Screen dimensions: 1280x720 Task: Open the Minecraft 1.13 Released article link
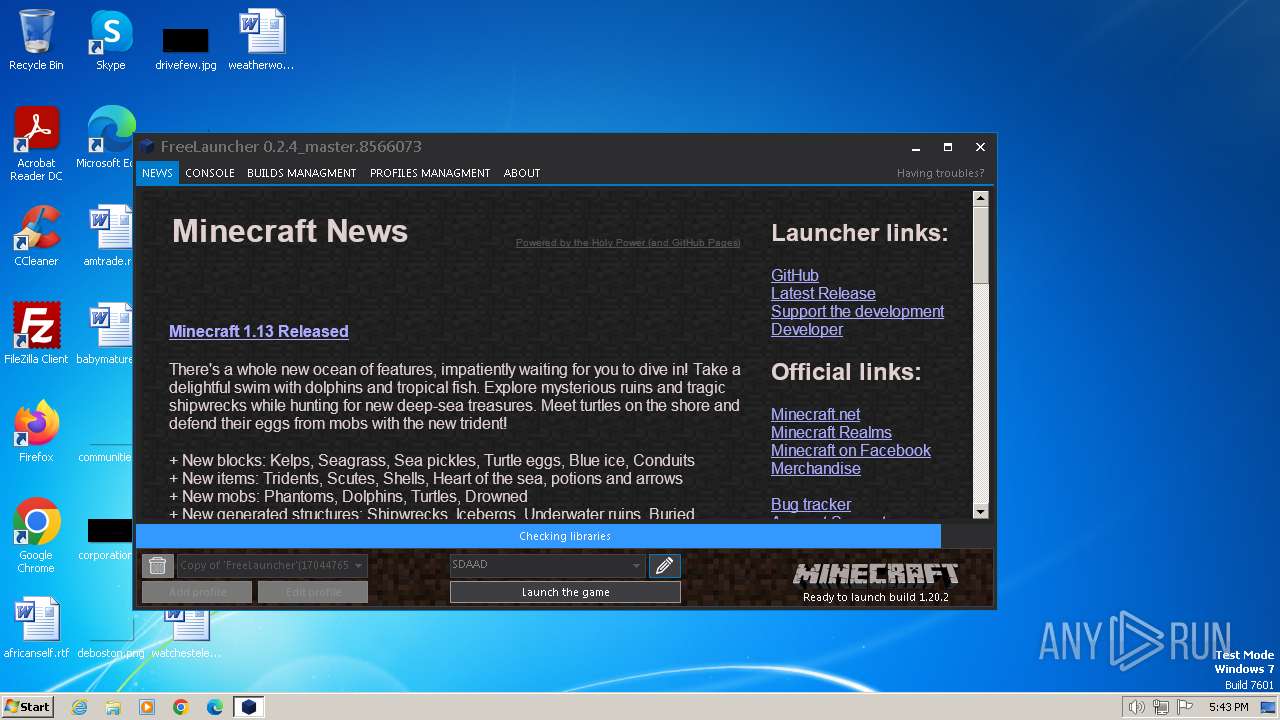coord(259,331)
